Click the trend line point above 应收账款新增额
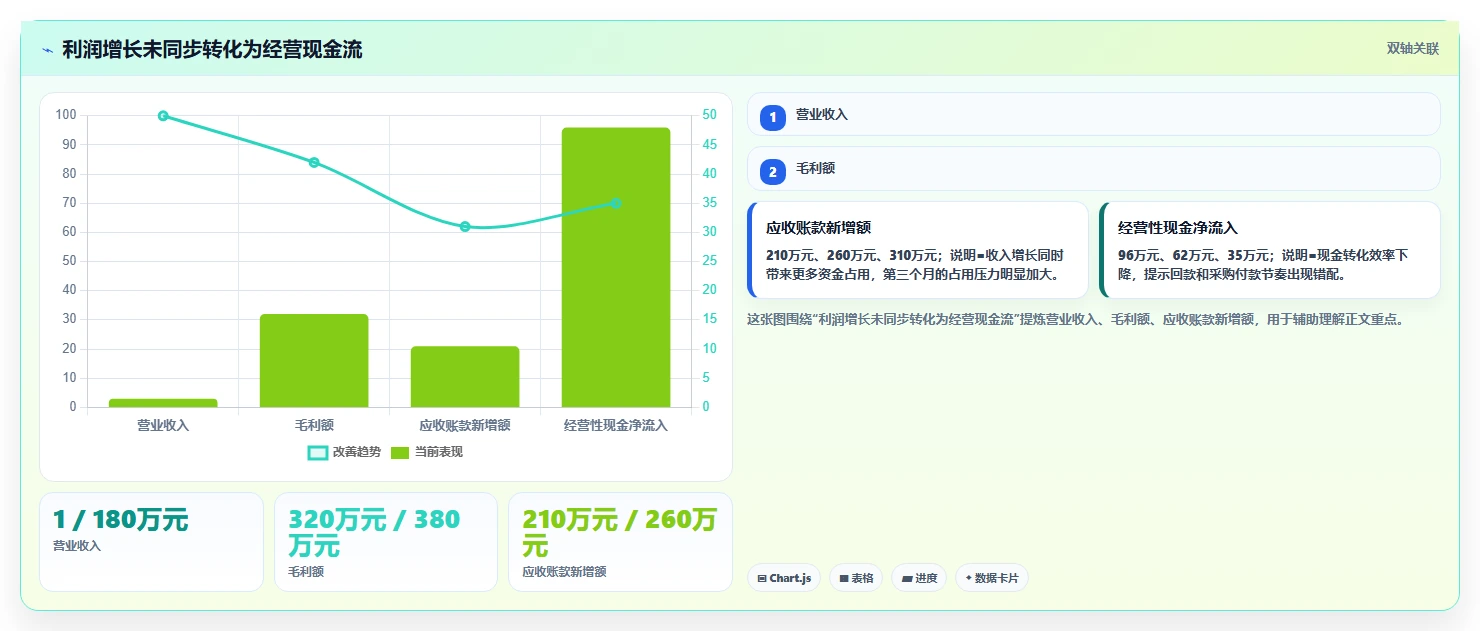Image resolution: width=1480 pixels, height=631 pixels. point(465,227)
